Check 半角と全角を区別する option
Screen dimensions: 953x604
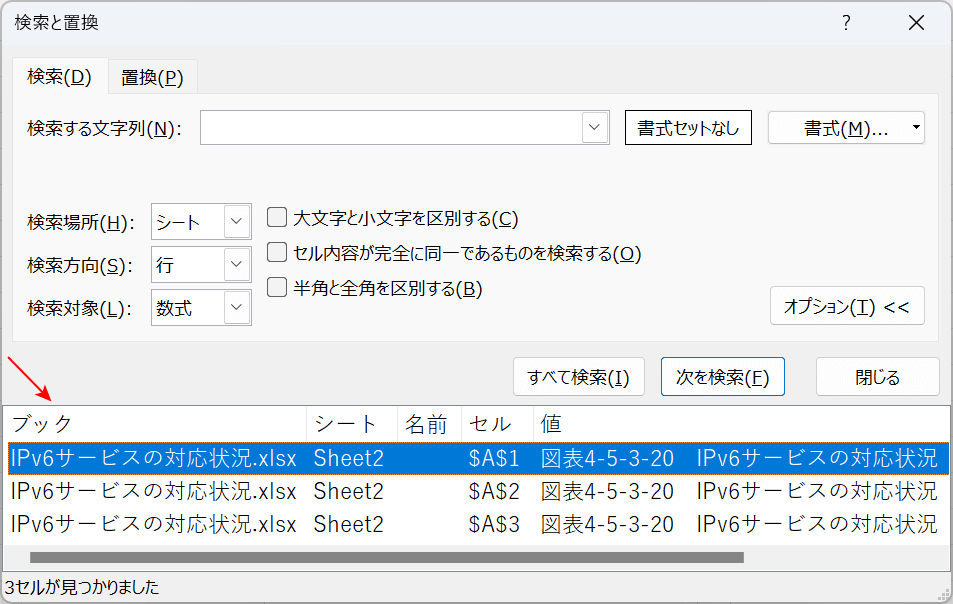(x=277, y=288)
